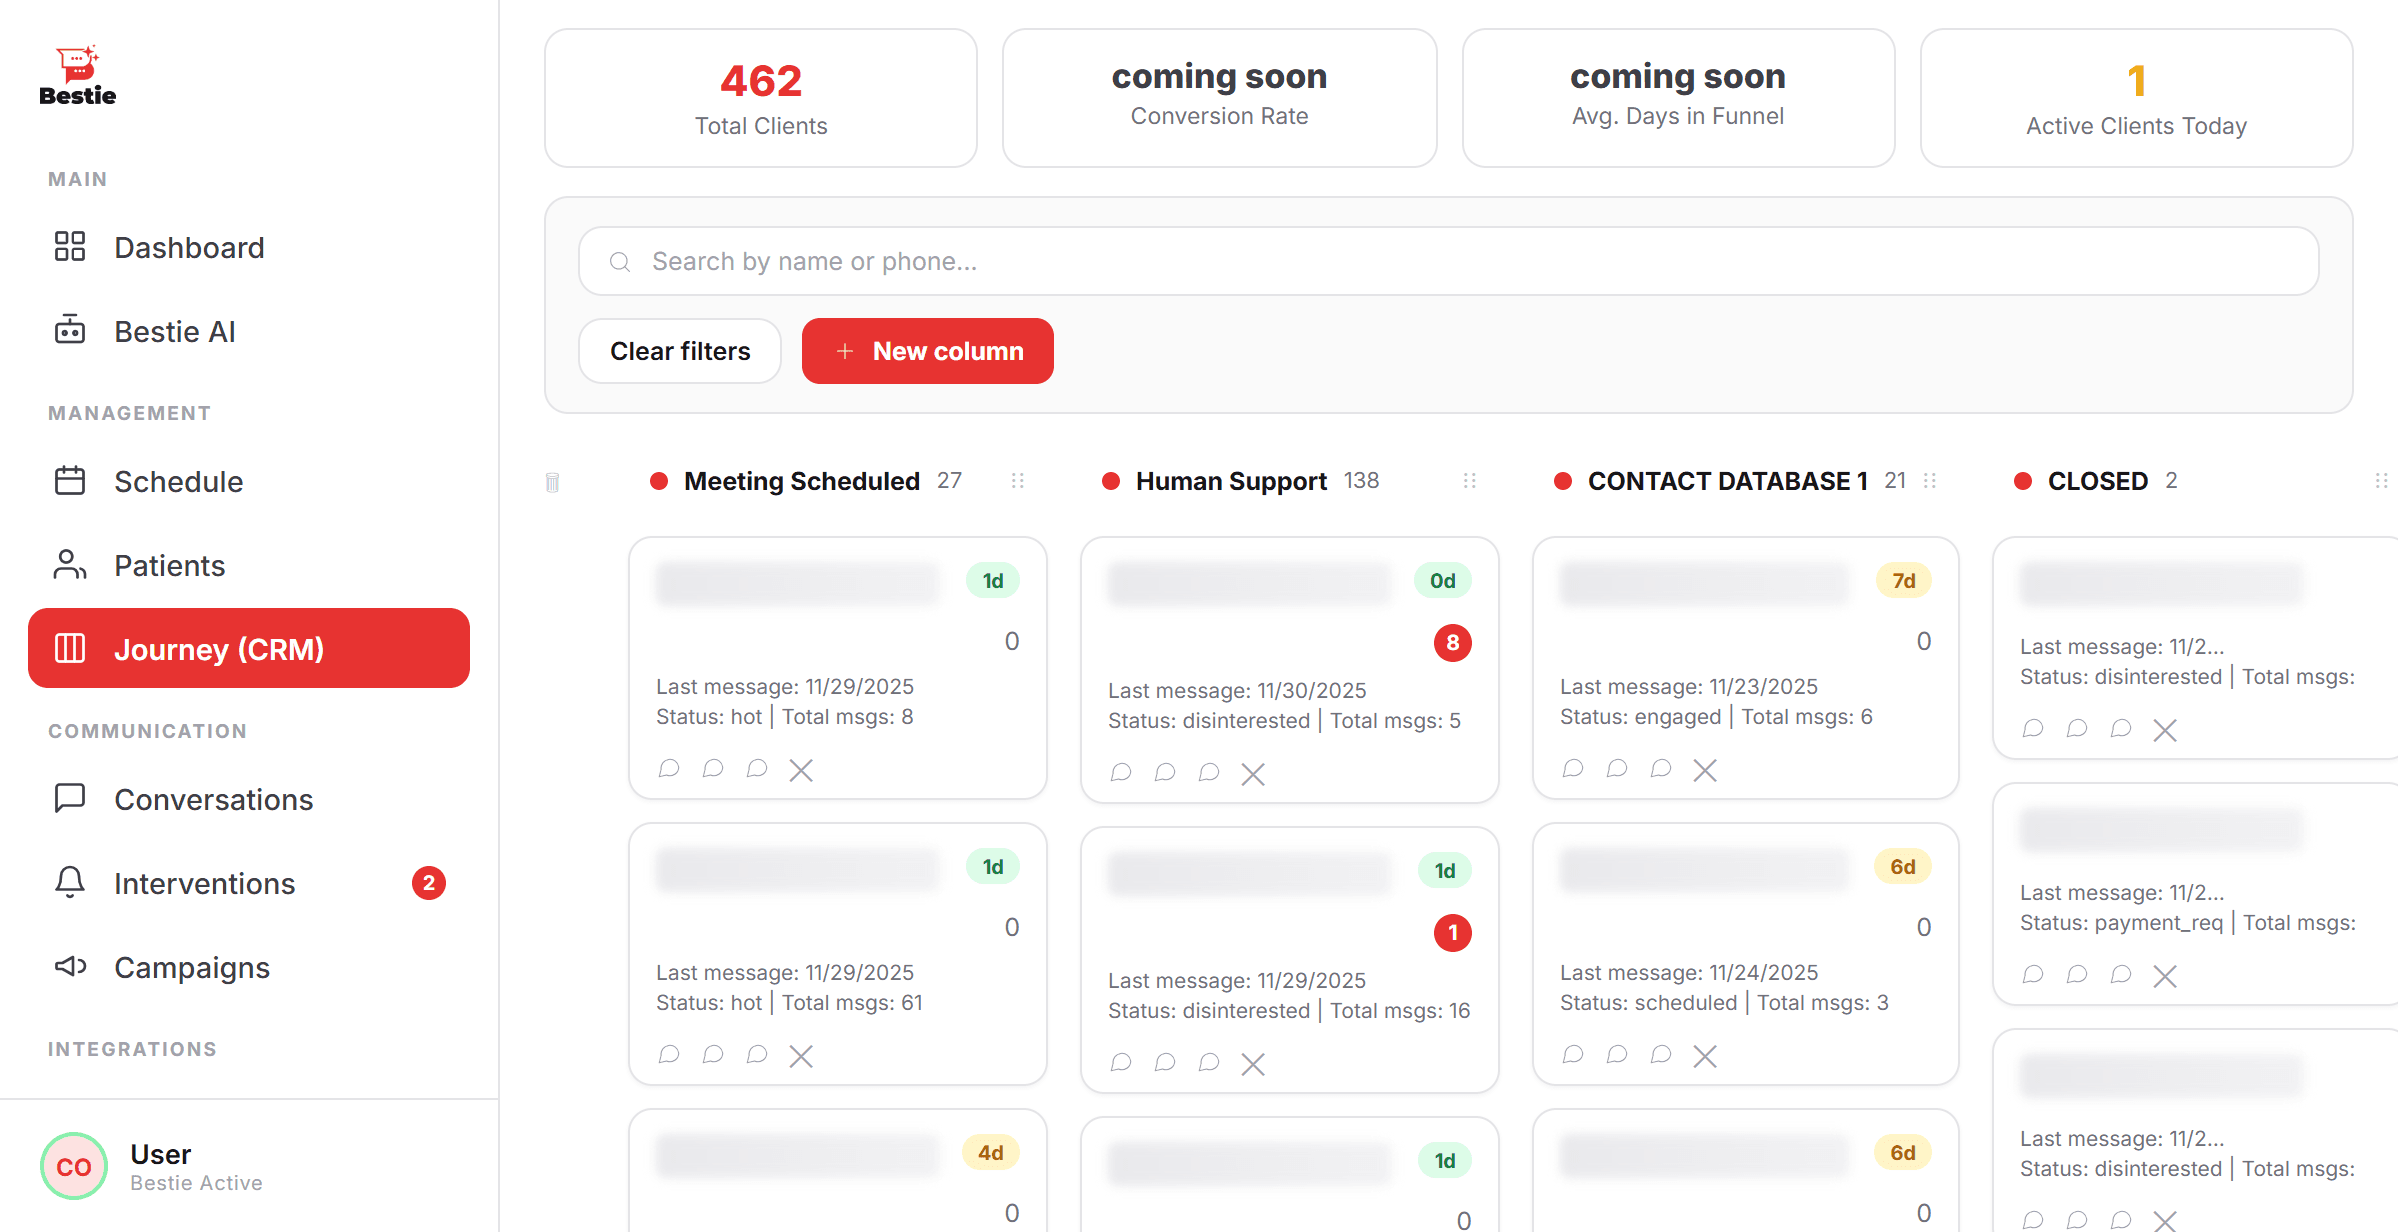Click the search magnifier icon

point(620,262)
